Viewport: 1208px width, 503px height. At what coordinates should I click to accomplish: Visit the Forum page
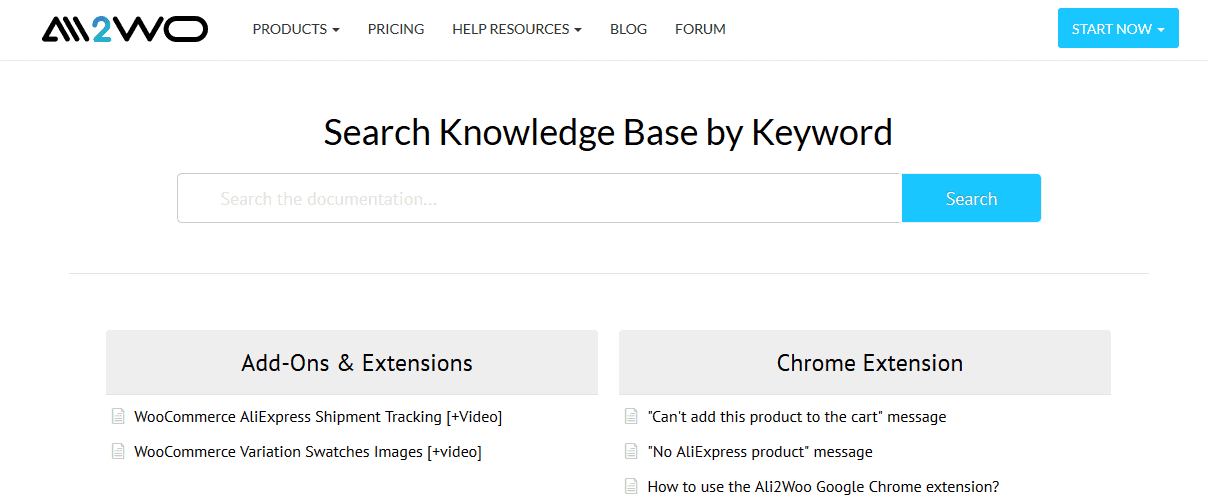[700, 29]
